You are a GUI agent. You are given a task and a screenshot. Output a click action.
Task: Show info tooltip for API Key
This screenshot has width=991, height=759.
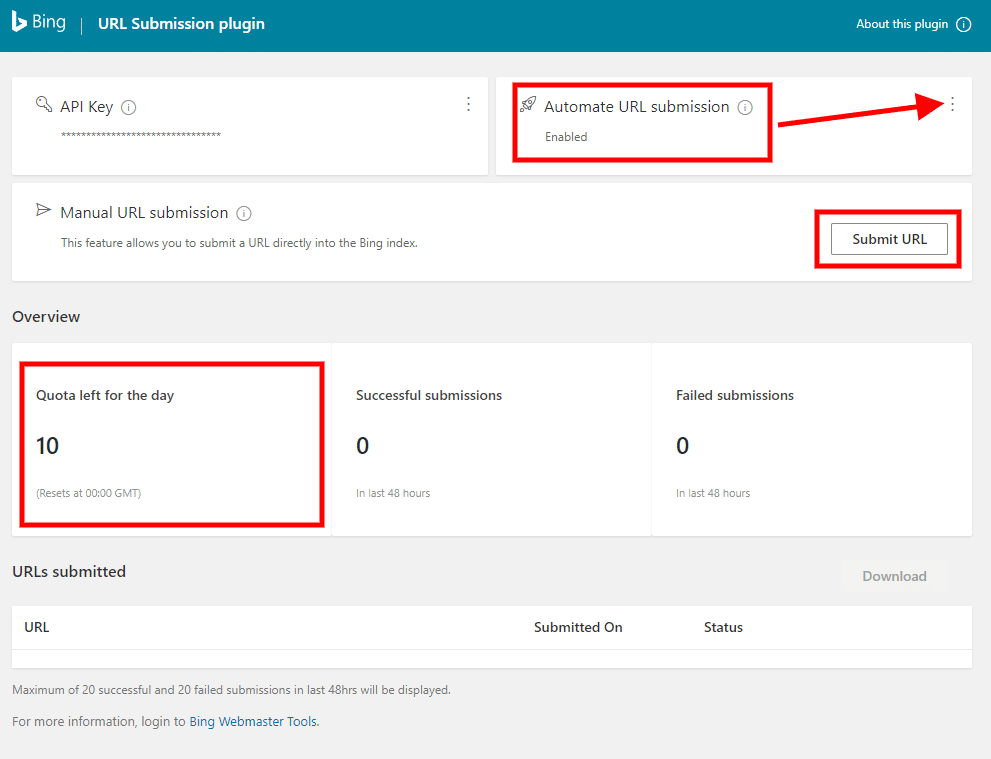(128, 107)
